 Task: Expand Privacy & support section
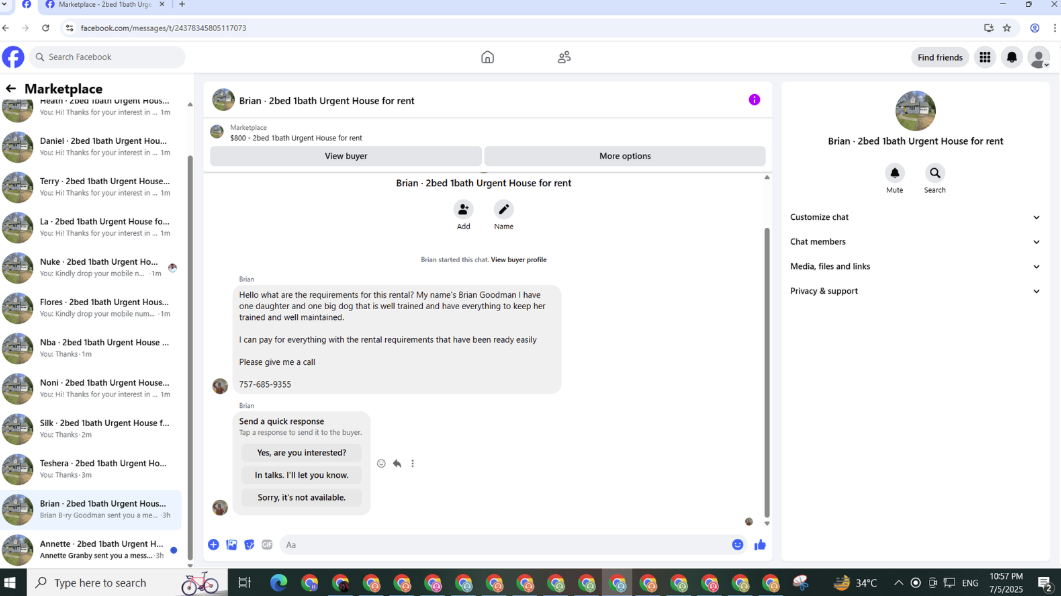click(x=915, y=291)
